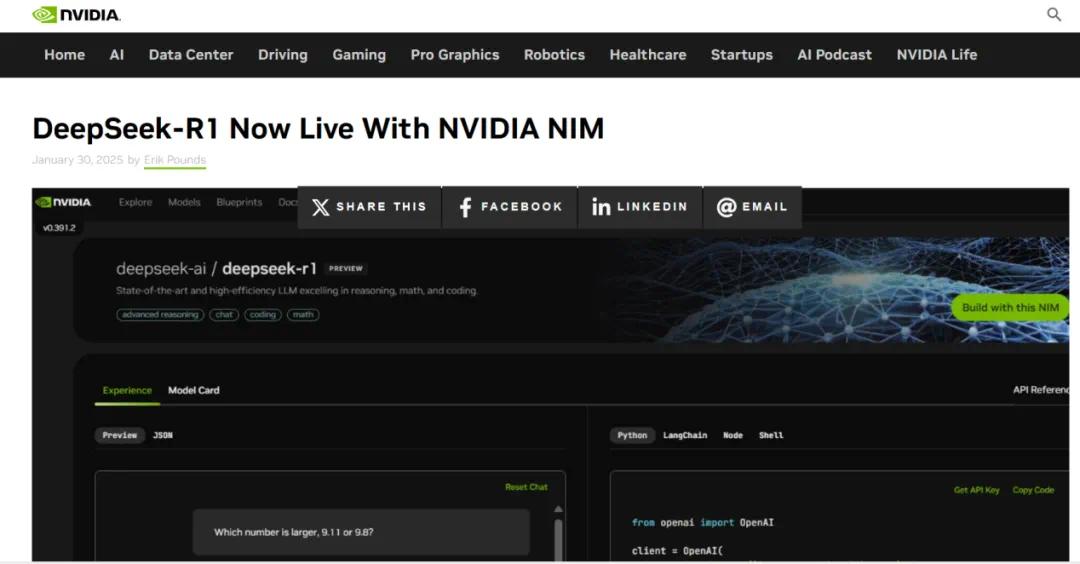Viewport: 1080px width, 564px height.
Task: Share the article via Email
Action: 752,207
